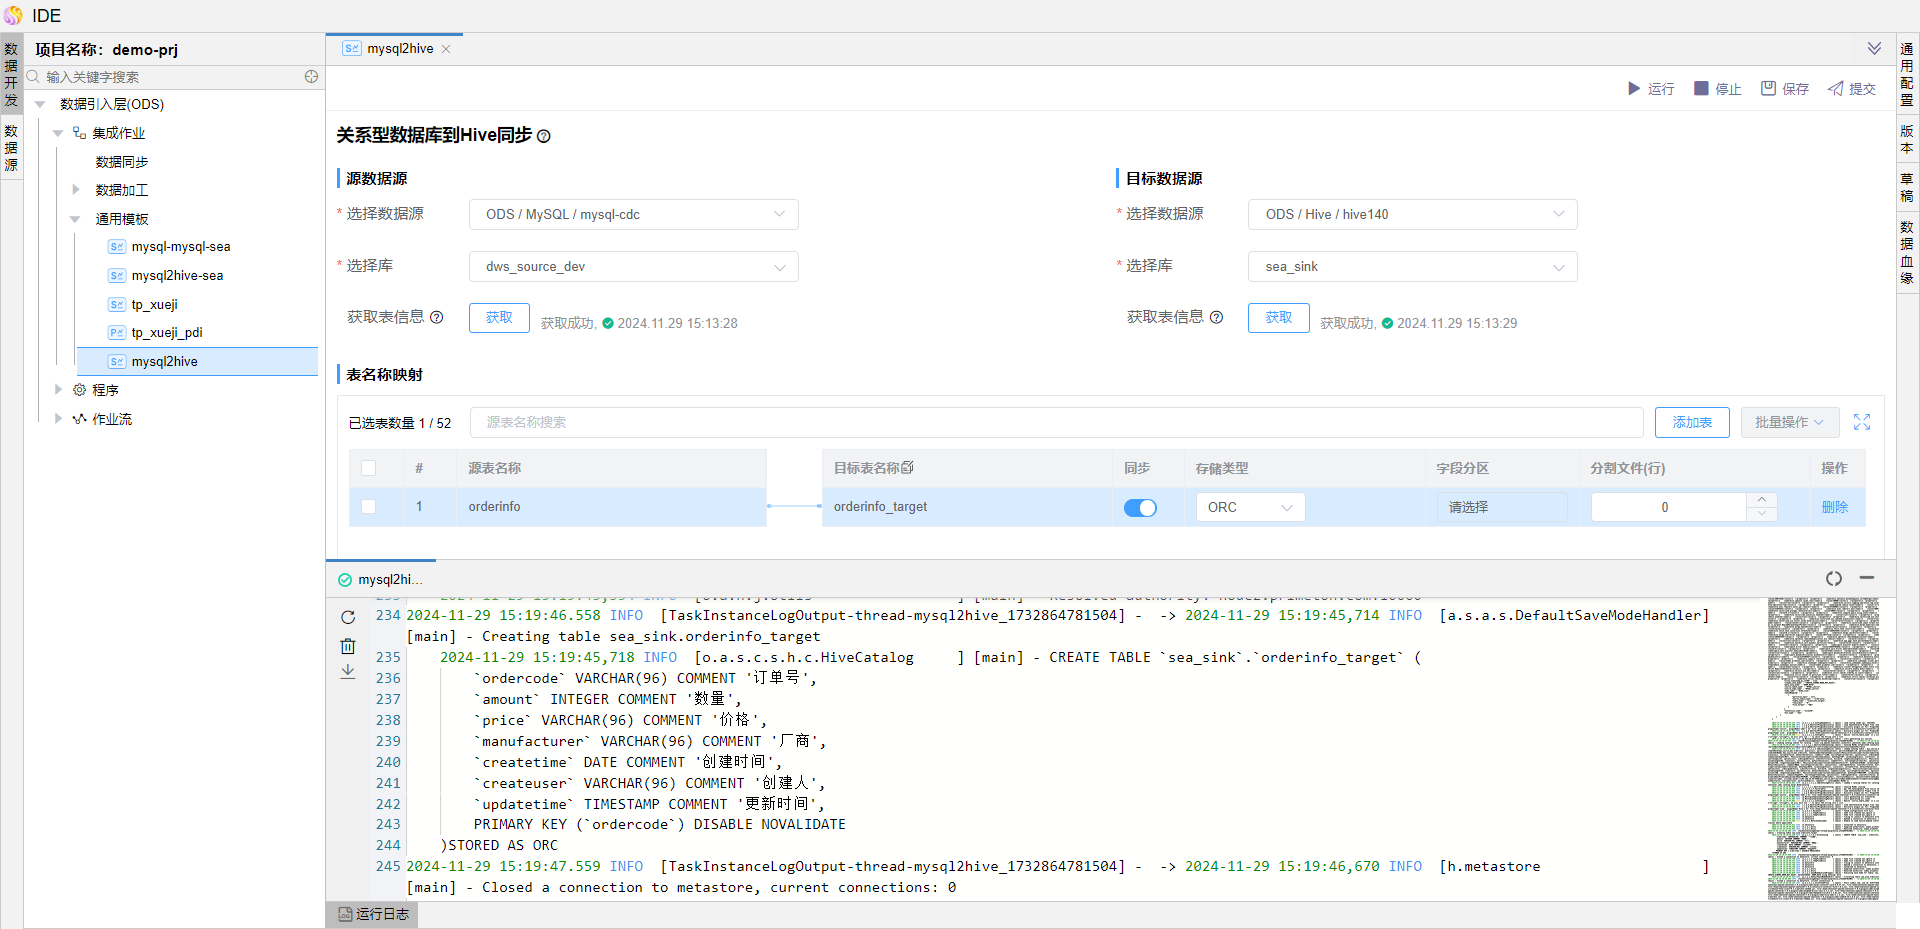The image size is (1920, 929).
Task: Click the 添加表 button
Action: 1691,422
